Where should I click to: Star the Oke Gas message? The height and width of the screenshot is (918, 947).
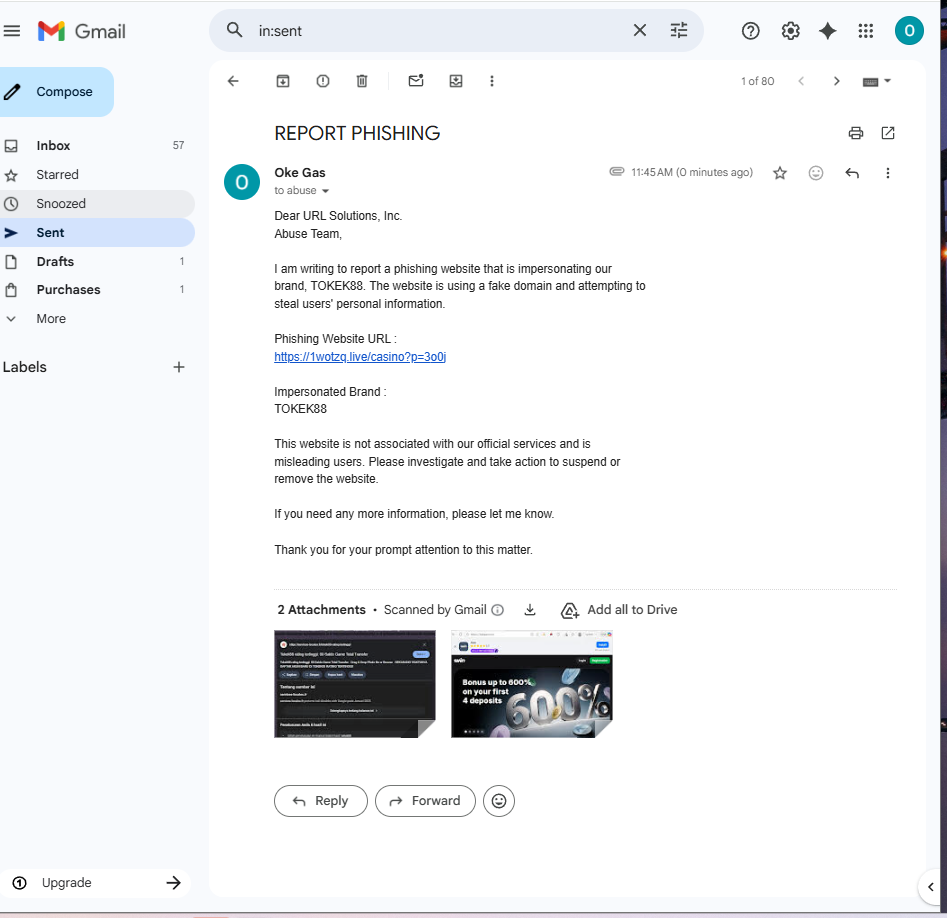[x=780, y=173]
